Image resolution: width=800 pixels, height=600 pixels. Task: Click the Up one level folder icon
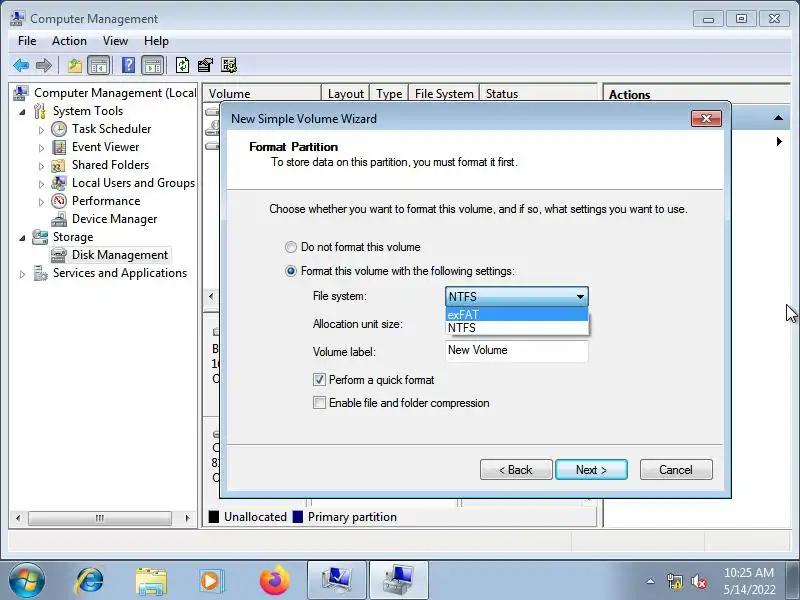pos(74,65)
